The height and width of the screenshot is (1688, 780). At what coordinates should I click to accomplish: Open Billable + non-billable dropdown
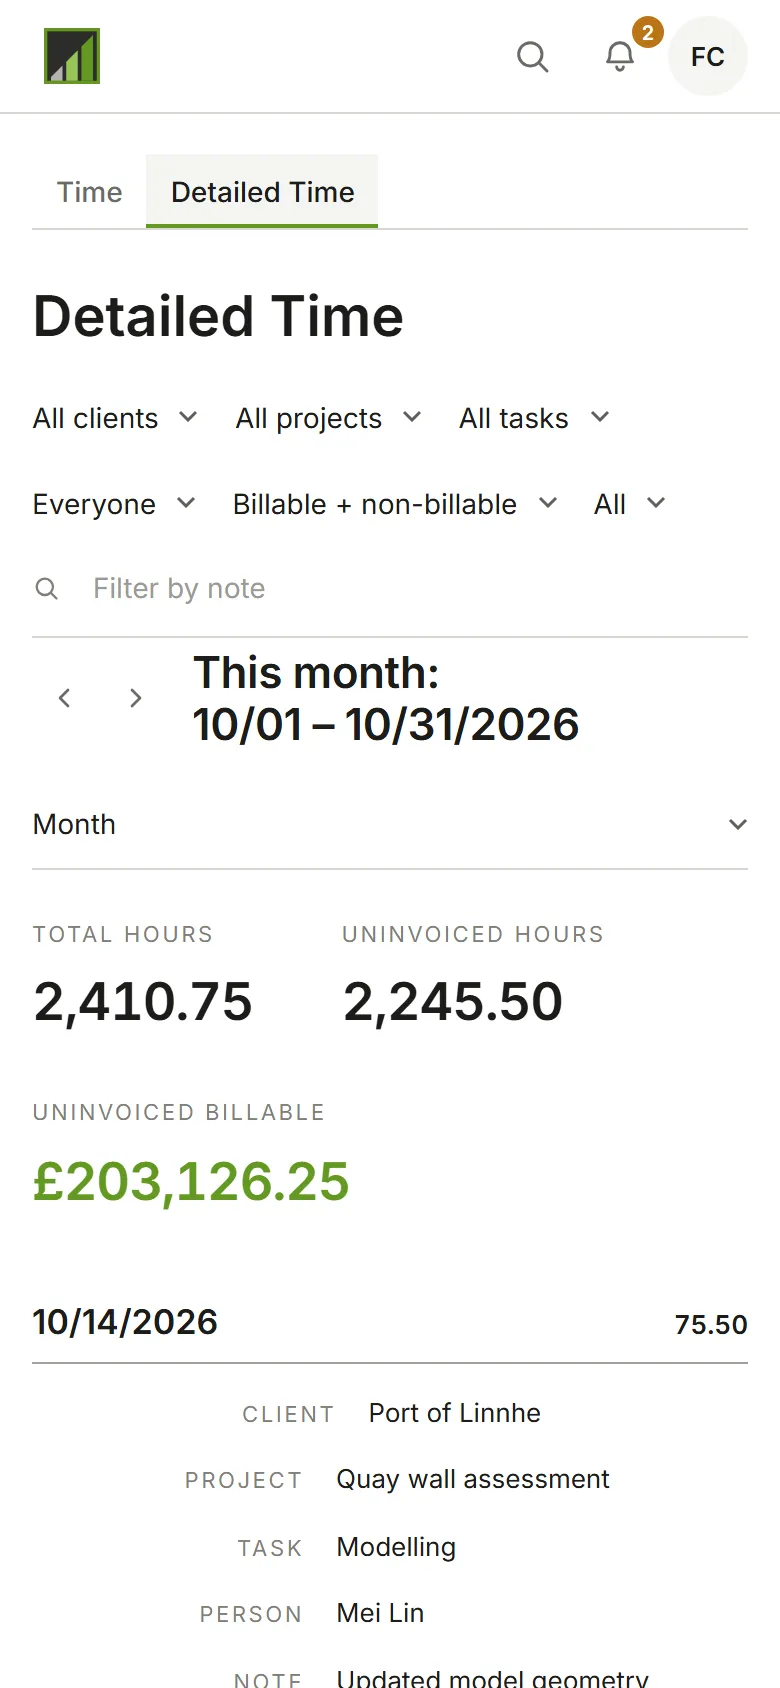[396, 504]
